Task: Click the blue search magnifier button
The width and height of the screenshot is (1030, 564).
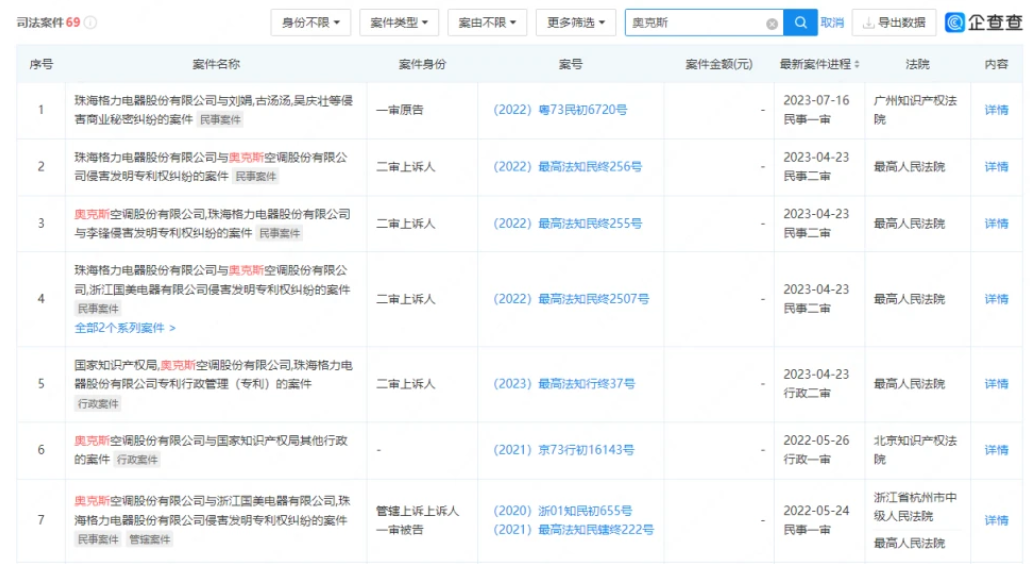Action: point(800,23)
